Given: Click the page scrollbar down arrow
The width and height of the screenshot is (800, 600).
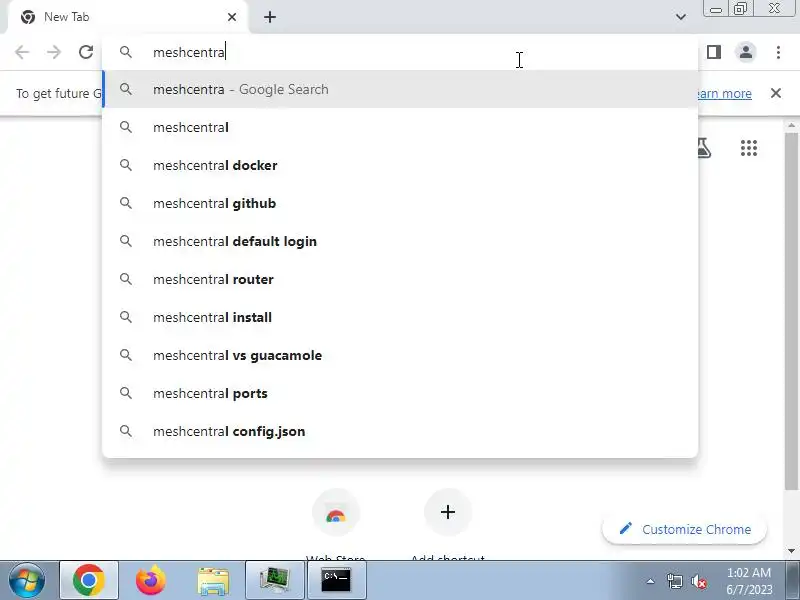Looking at the screenshot, I should 791,551.
